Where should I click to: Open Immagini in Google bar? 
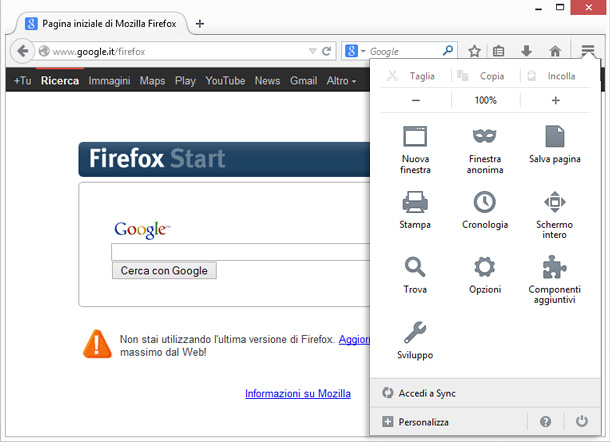point(109,81)
